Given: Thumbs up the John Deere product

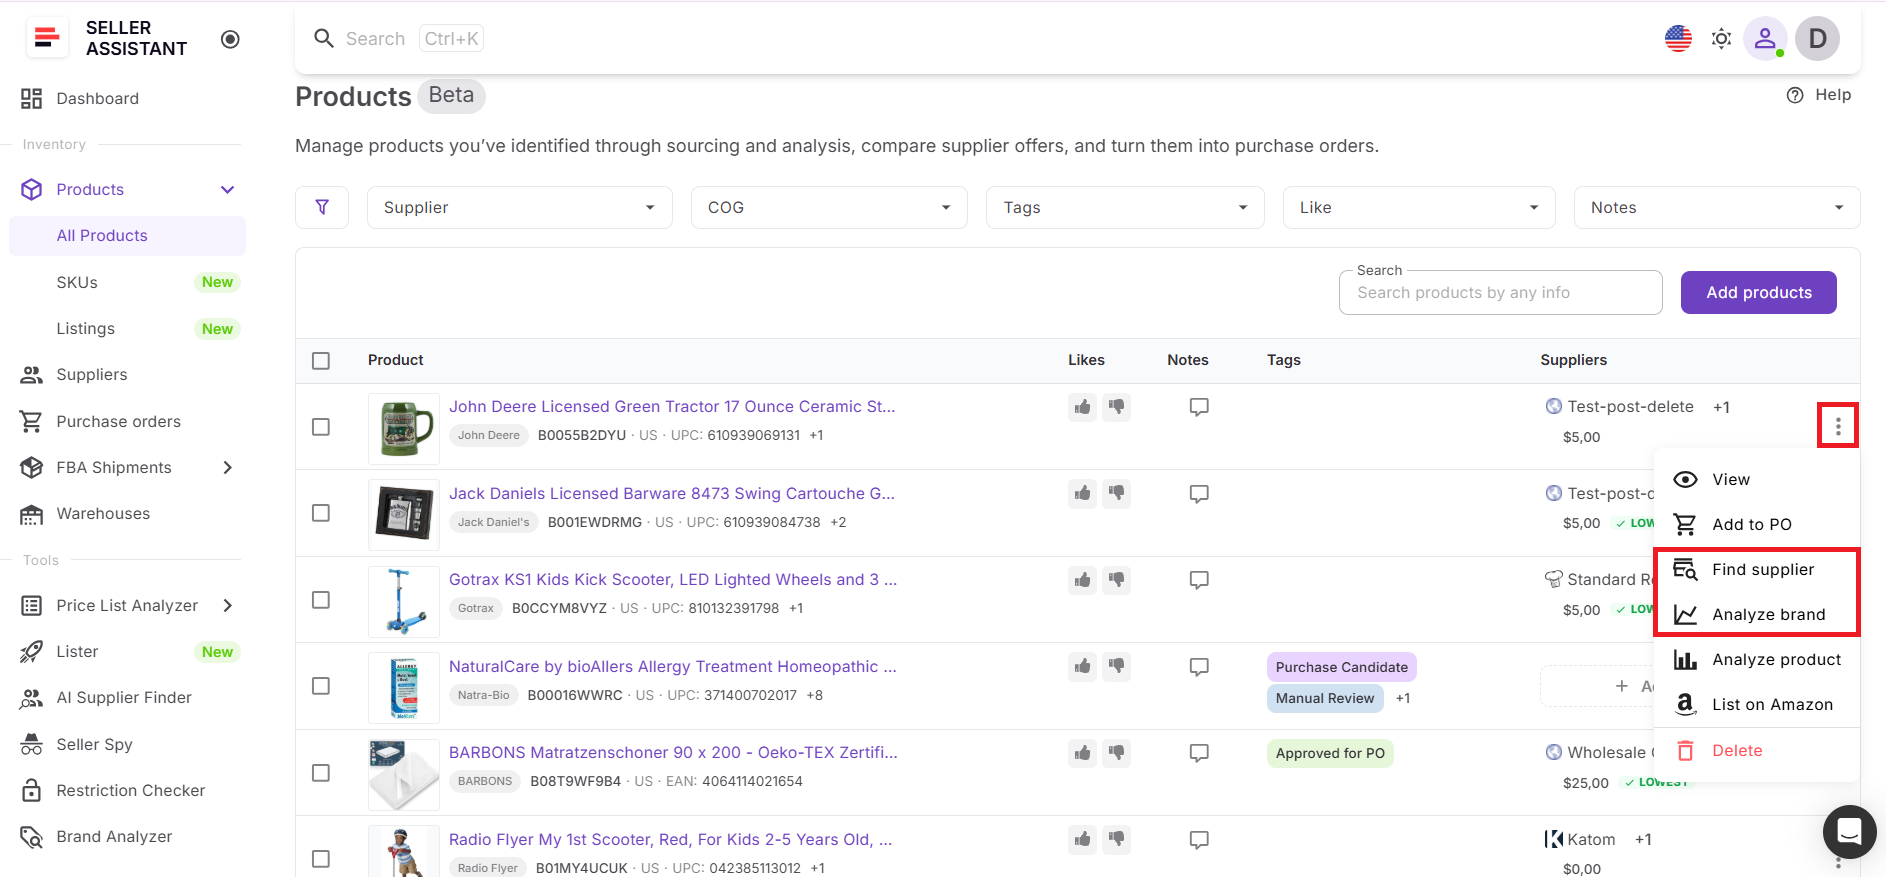Looking at the screenshot, I should tap(1082, 407).
